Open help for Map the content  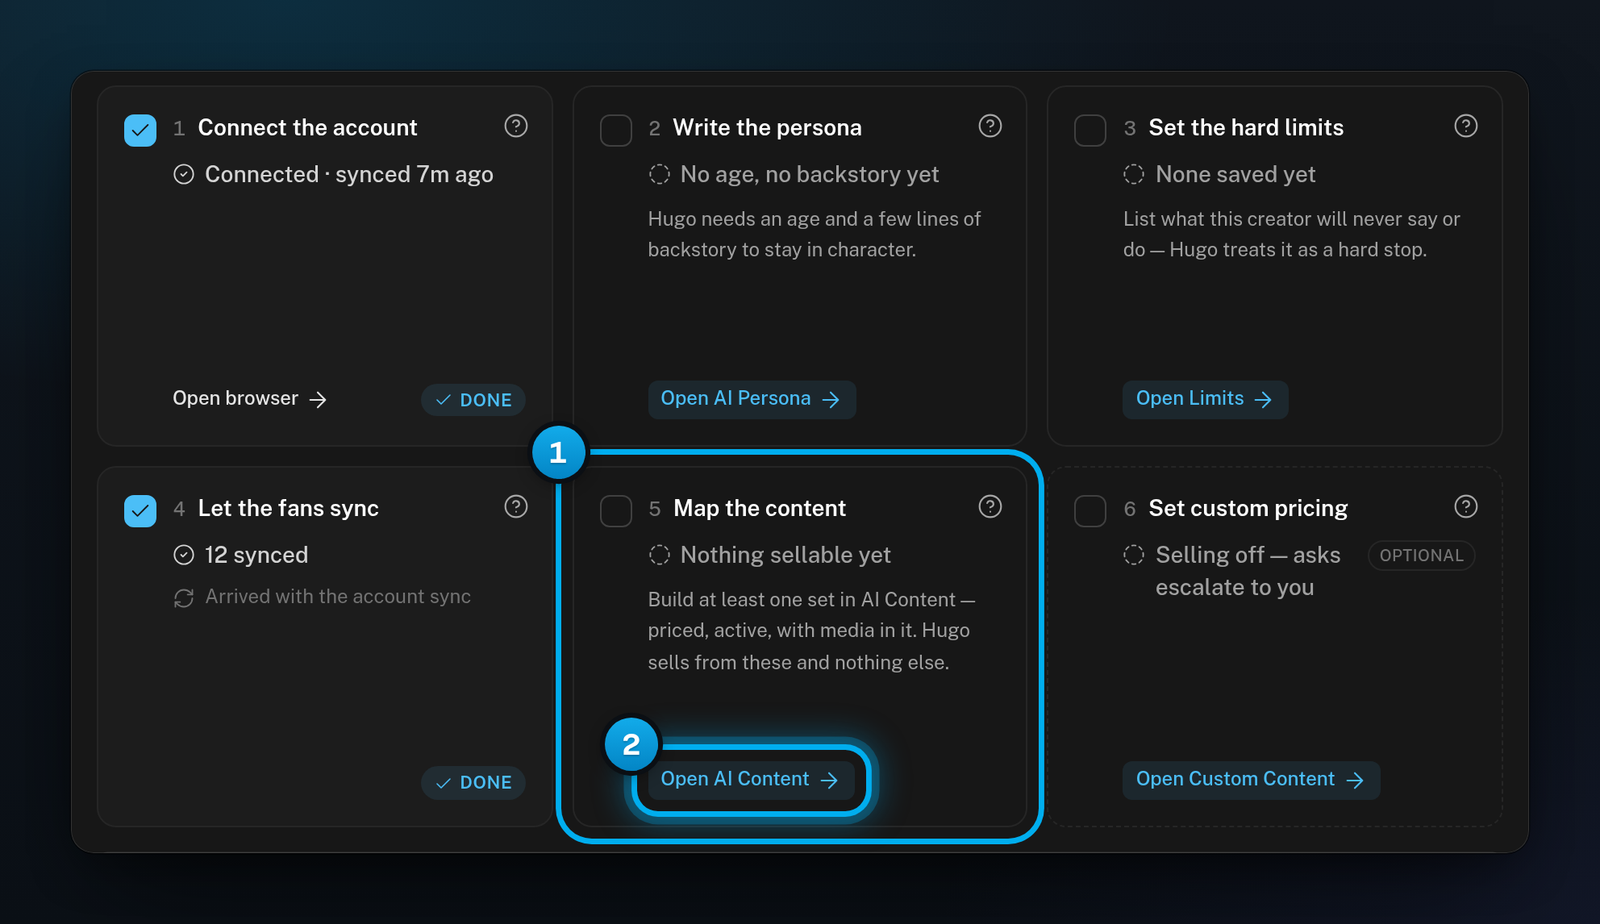pyautogui.click(x=990, y=507)
